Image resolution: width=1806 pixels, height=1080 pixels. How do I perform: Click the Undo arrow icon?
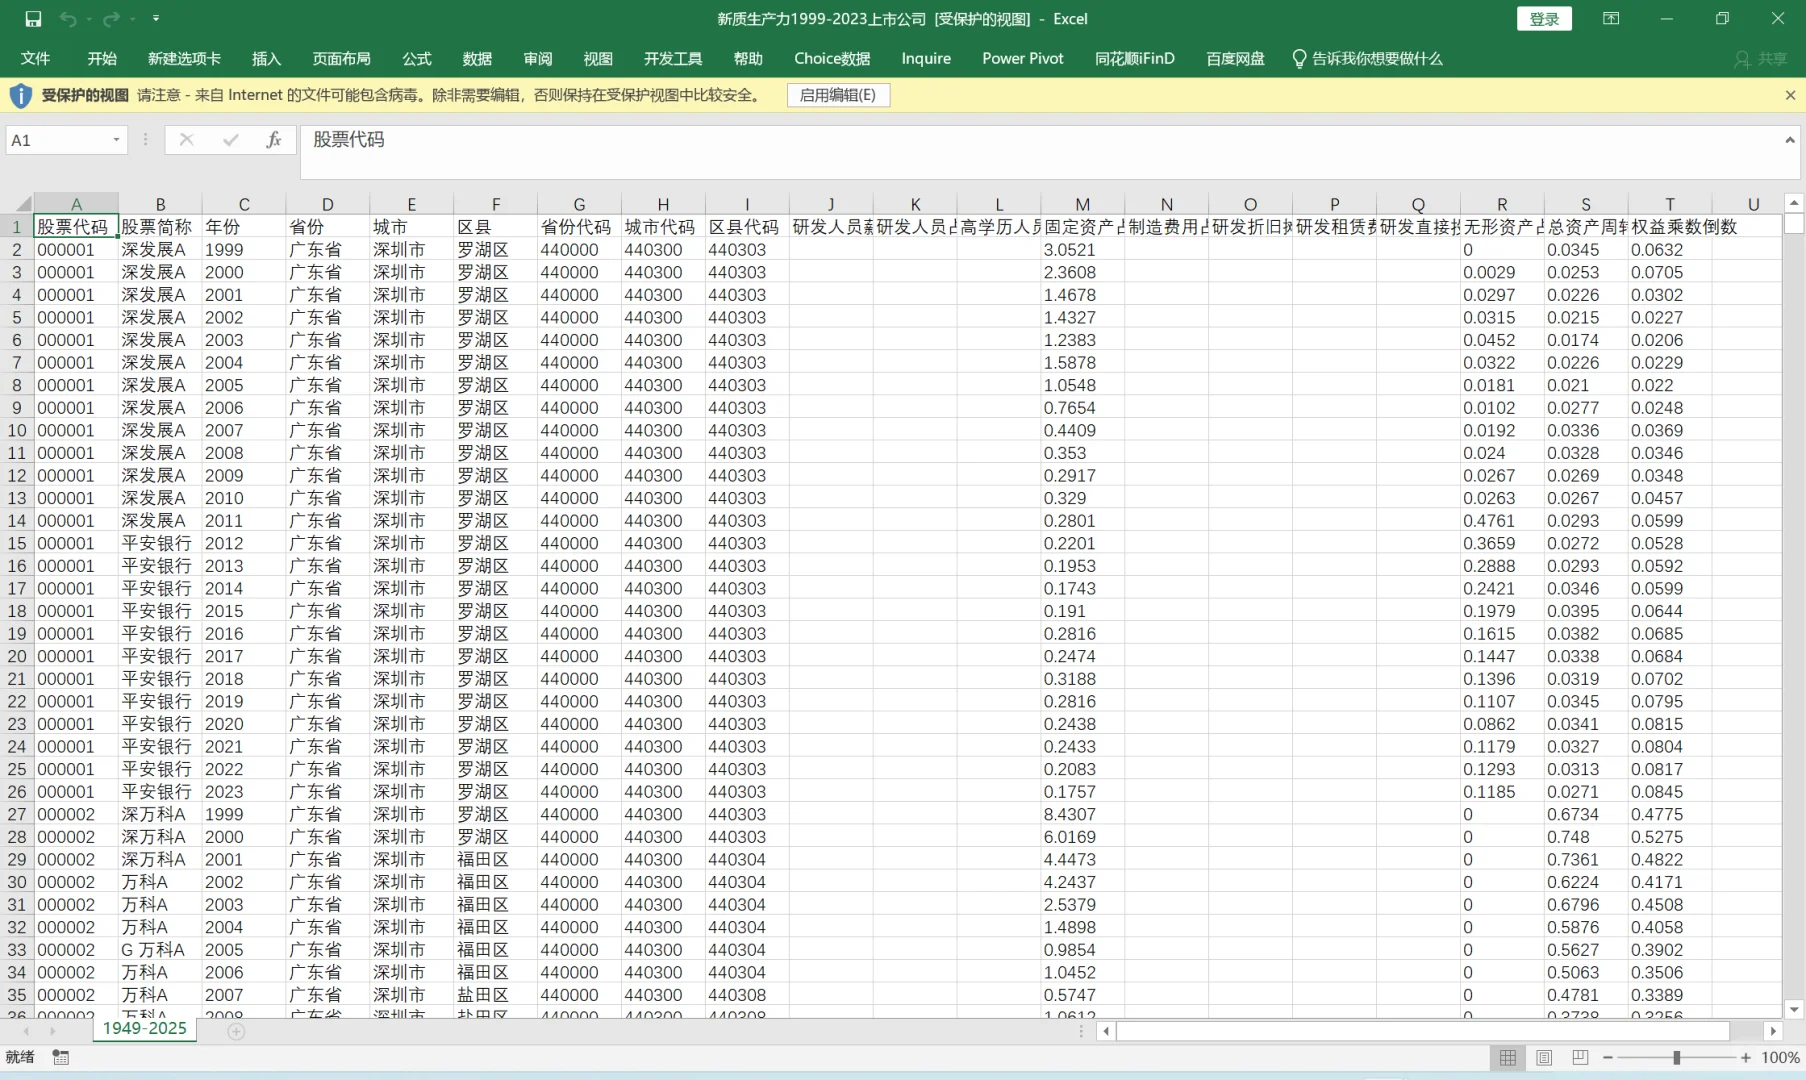[68, 19]
